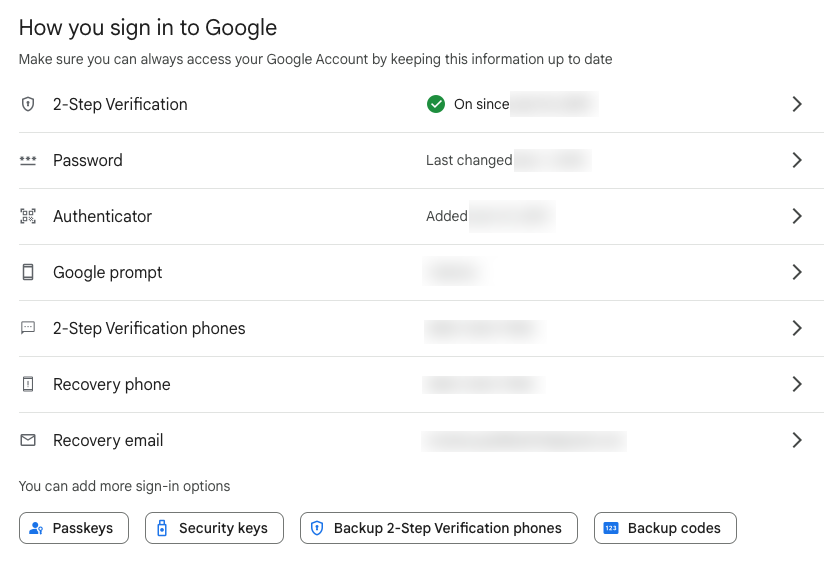This screenshot has width=824, height=562.
Task: Click the 'Make sure you can always access' description
Action: point(315,59)
